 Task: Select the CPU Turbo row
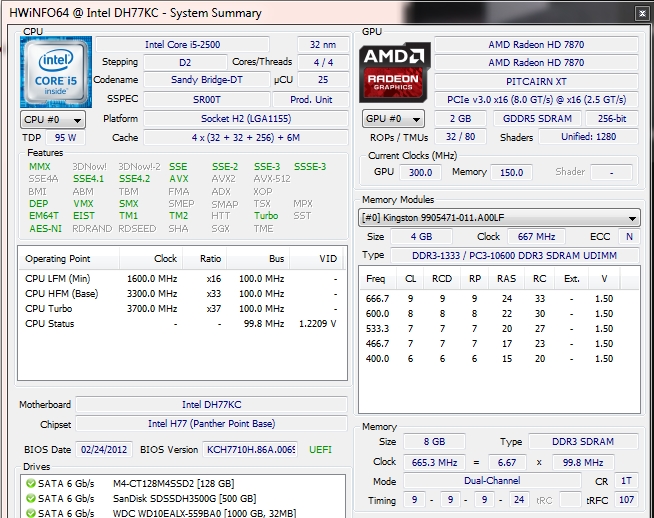tap(181, 309)
